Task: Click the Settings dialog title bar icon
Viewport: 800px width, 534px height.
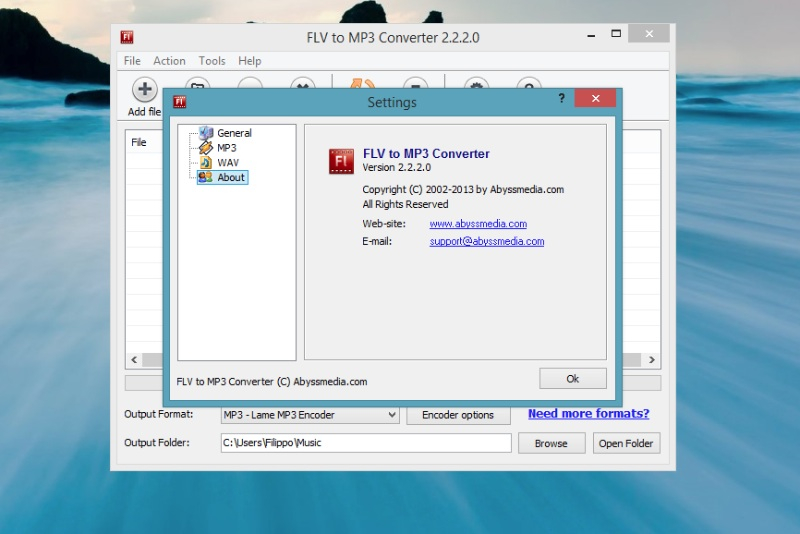Action: 181,102
